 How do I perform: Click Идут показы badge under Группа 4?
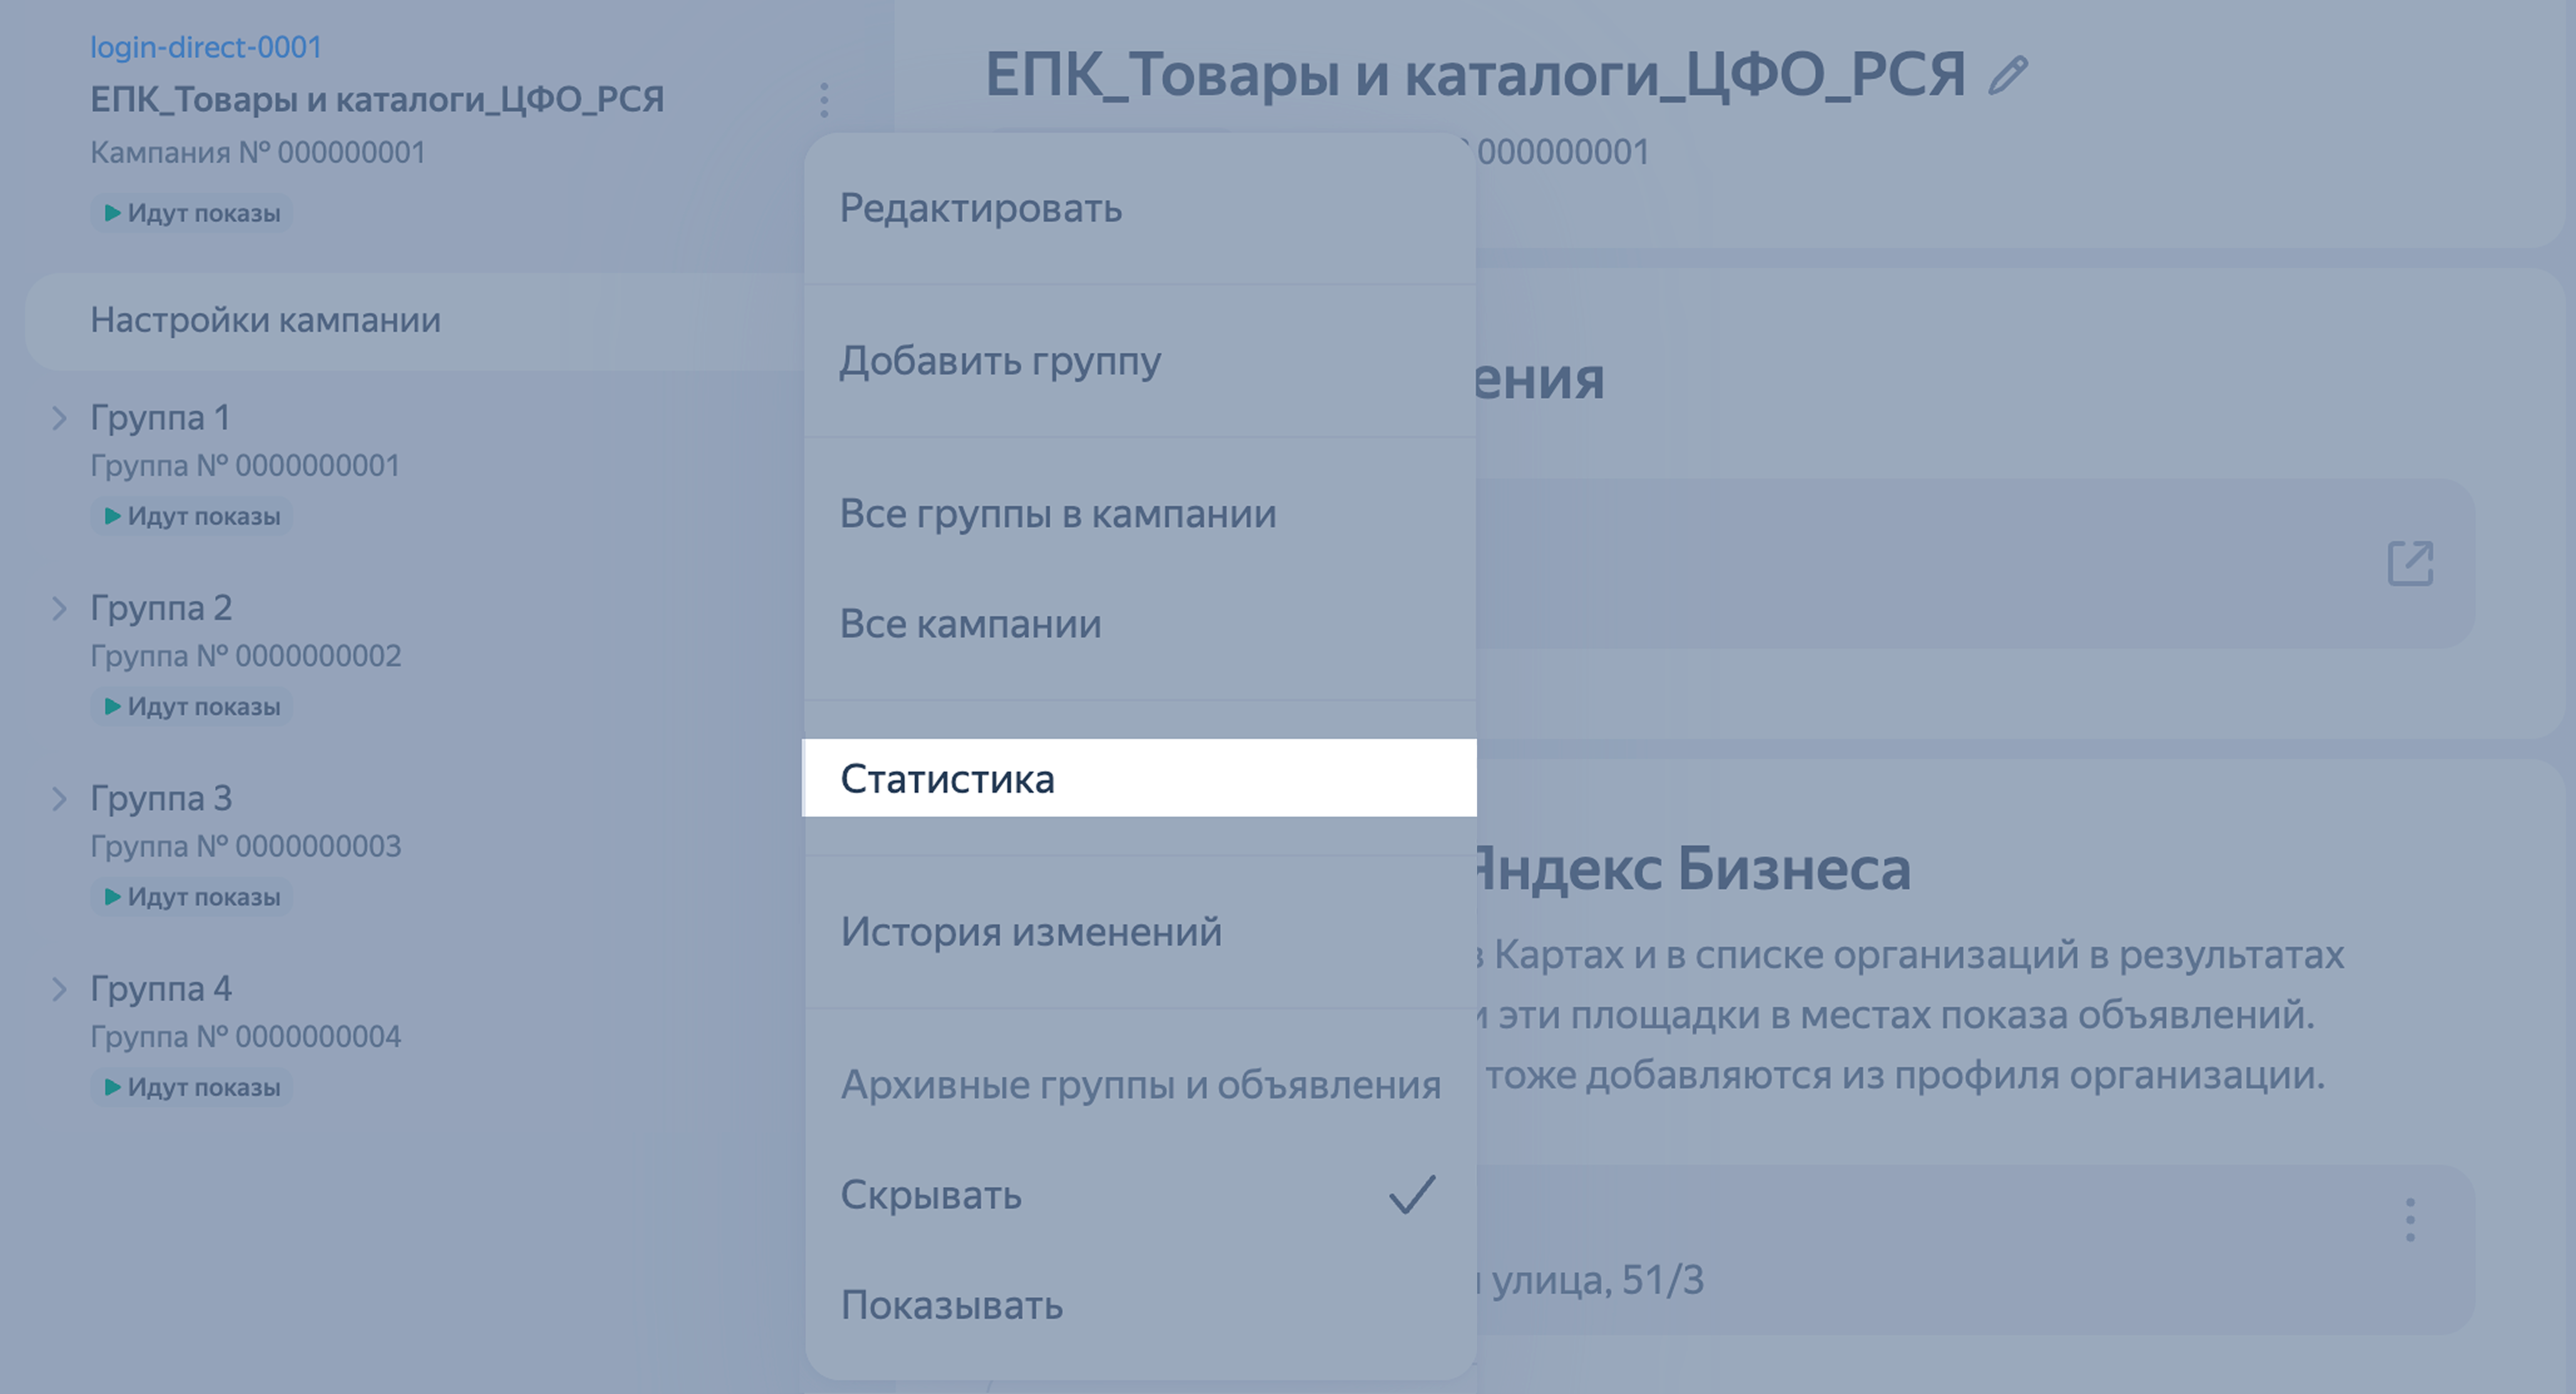[192, 1087]
